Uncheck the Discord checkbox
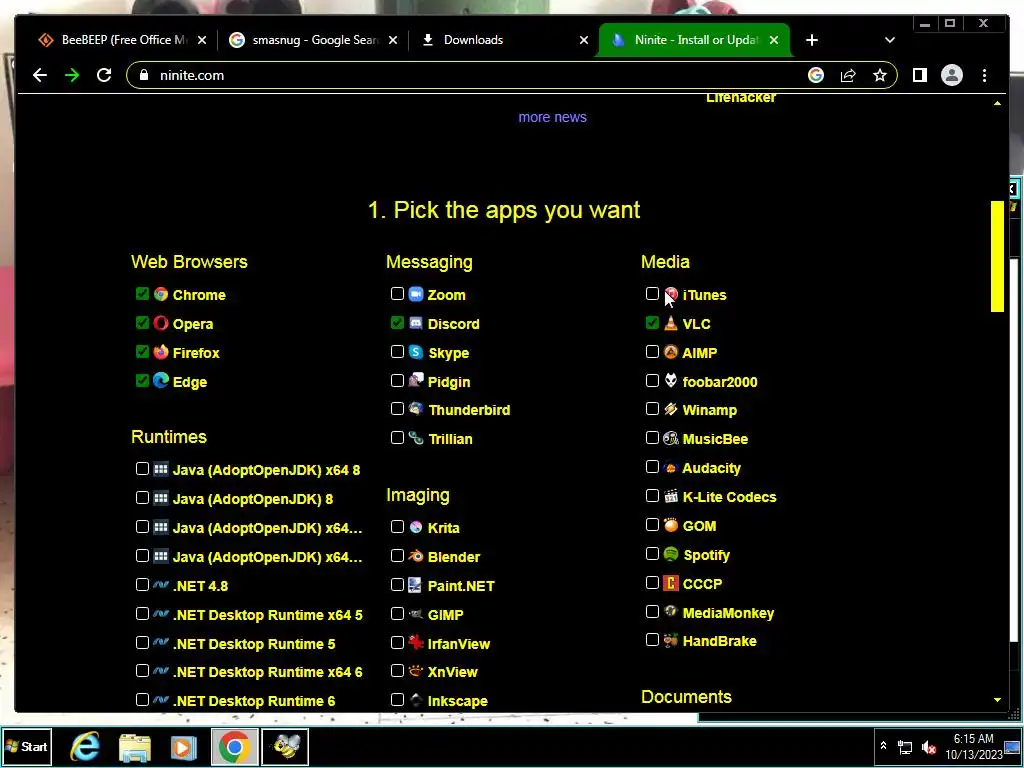 tap(397, 323)
